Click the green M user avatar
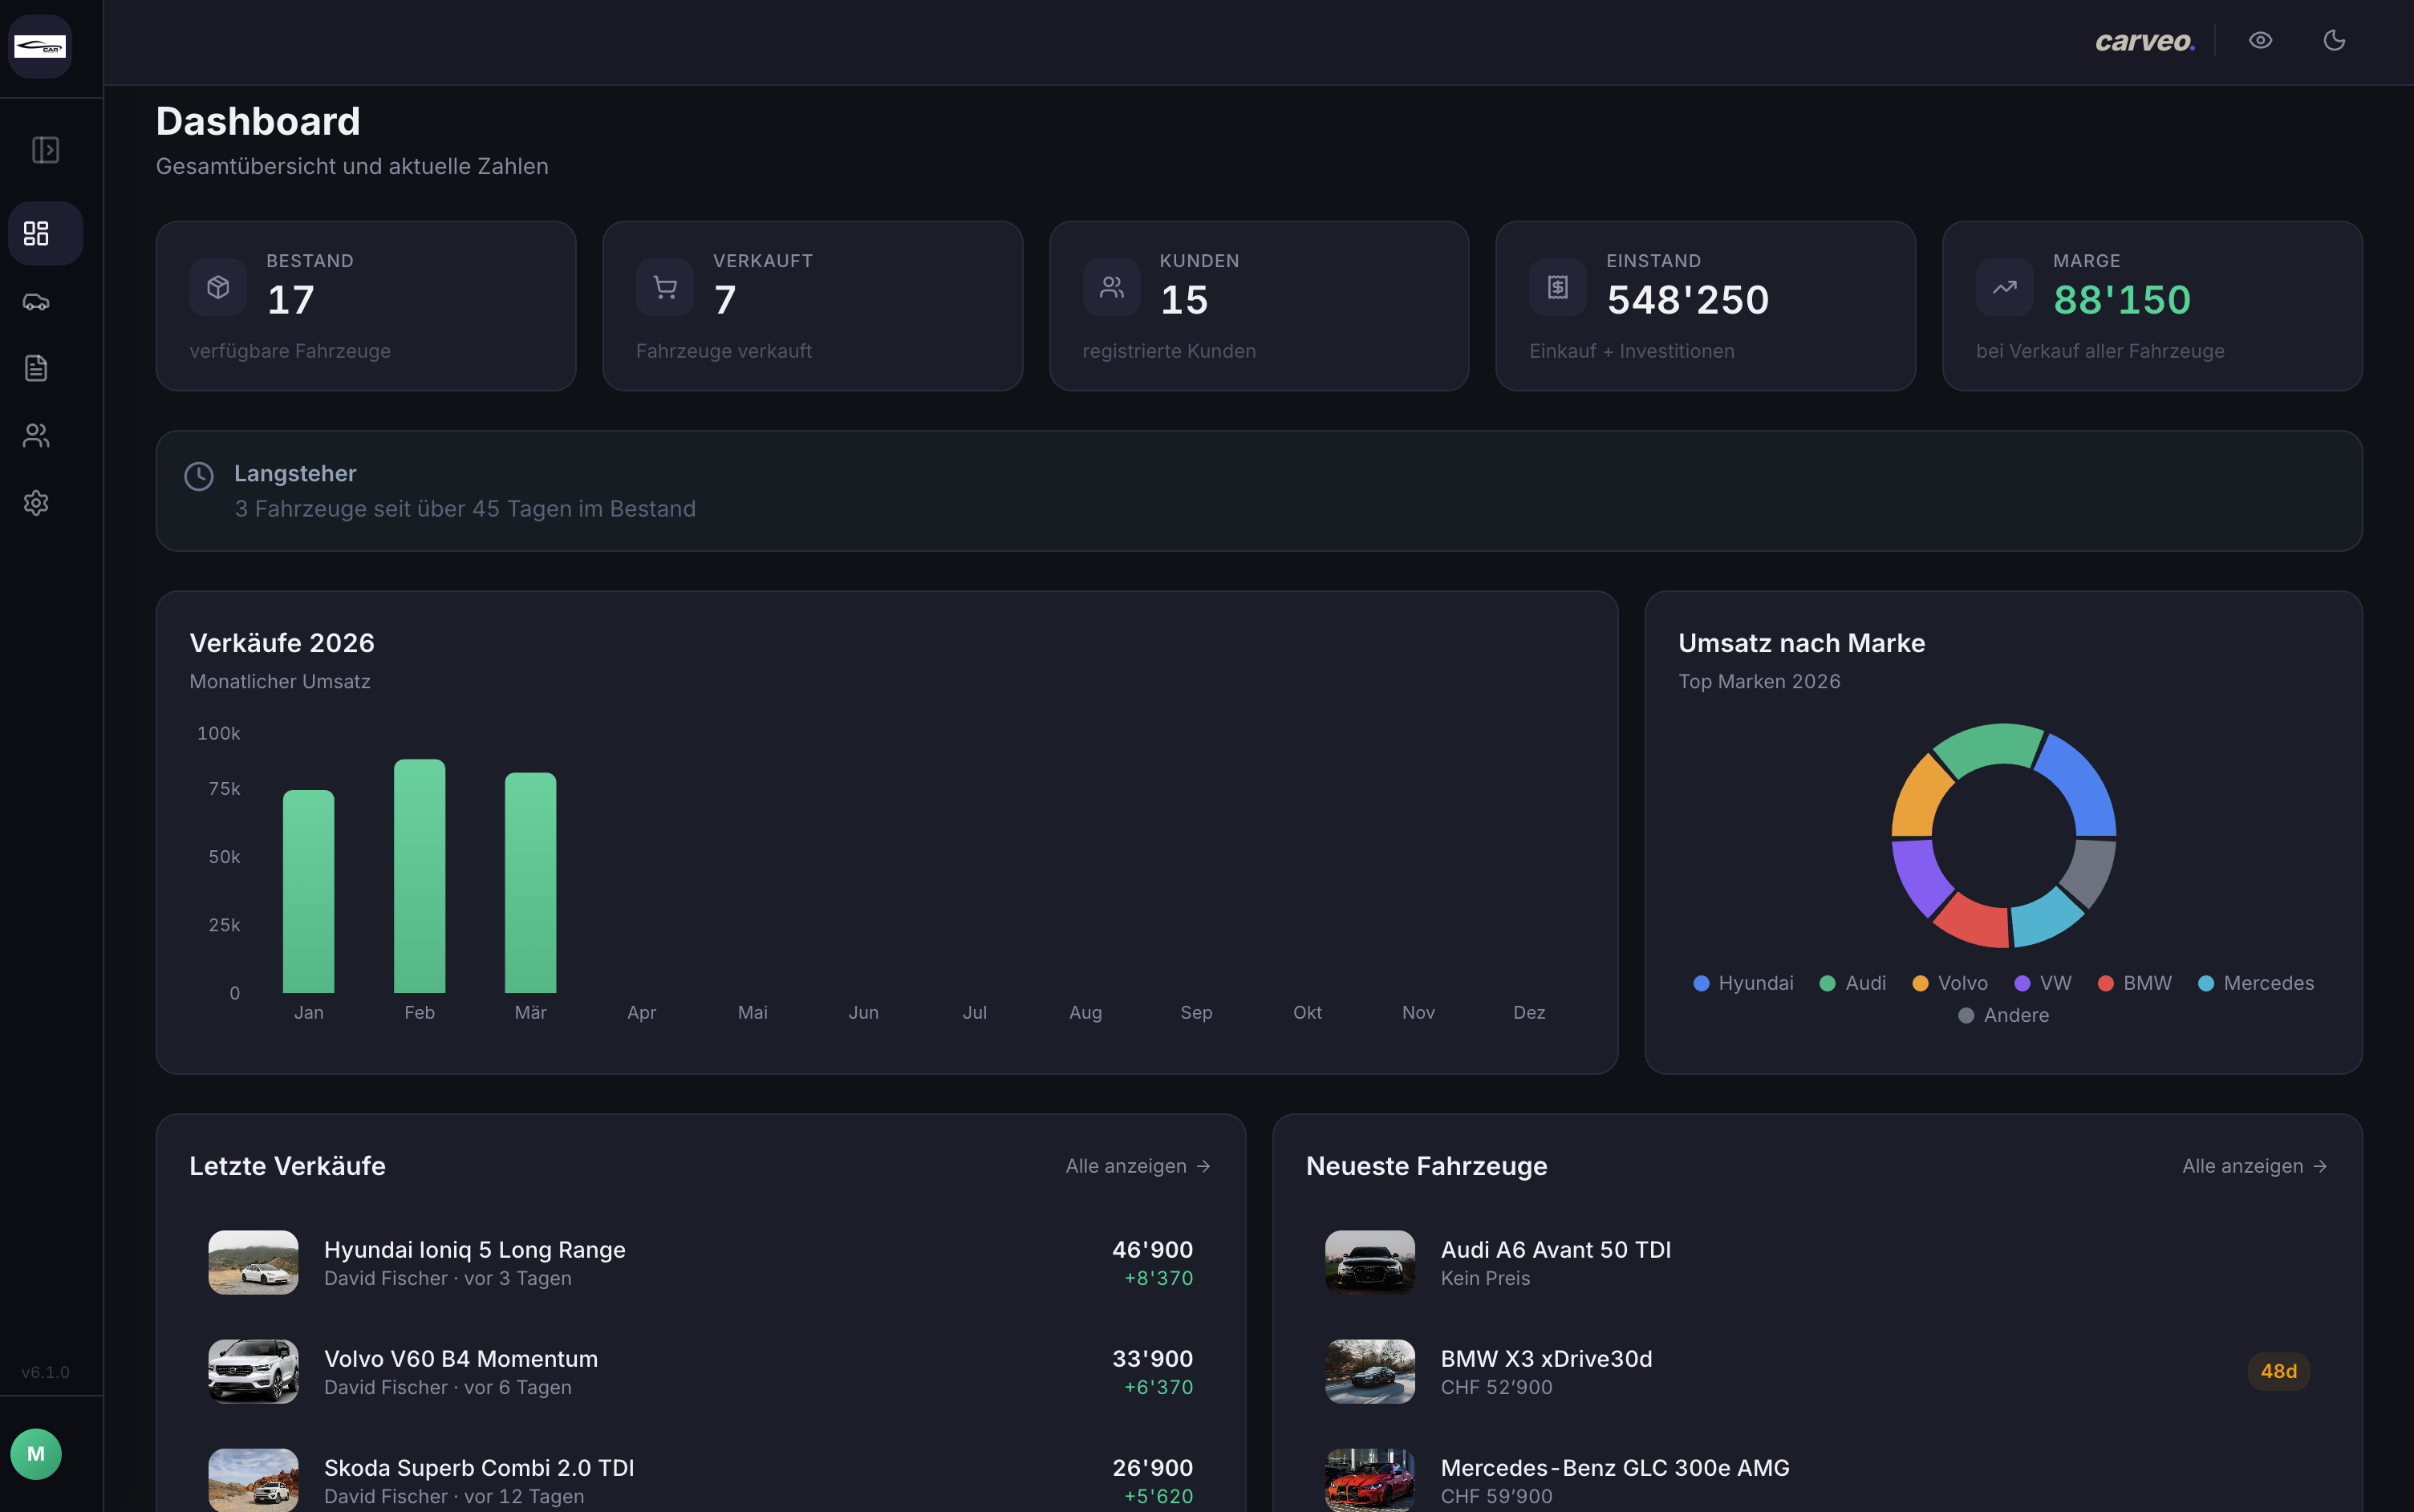This screenshot has width=2414, height=1512. pos(36,1453)
